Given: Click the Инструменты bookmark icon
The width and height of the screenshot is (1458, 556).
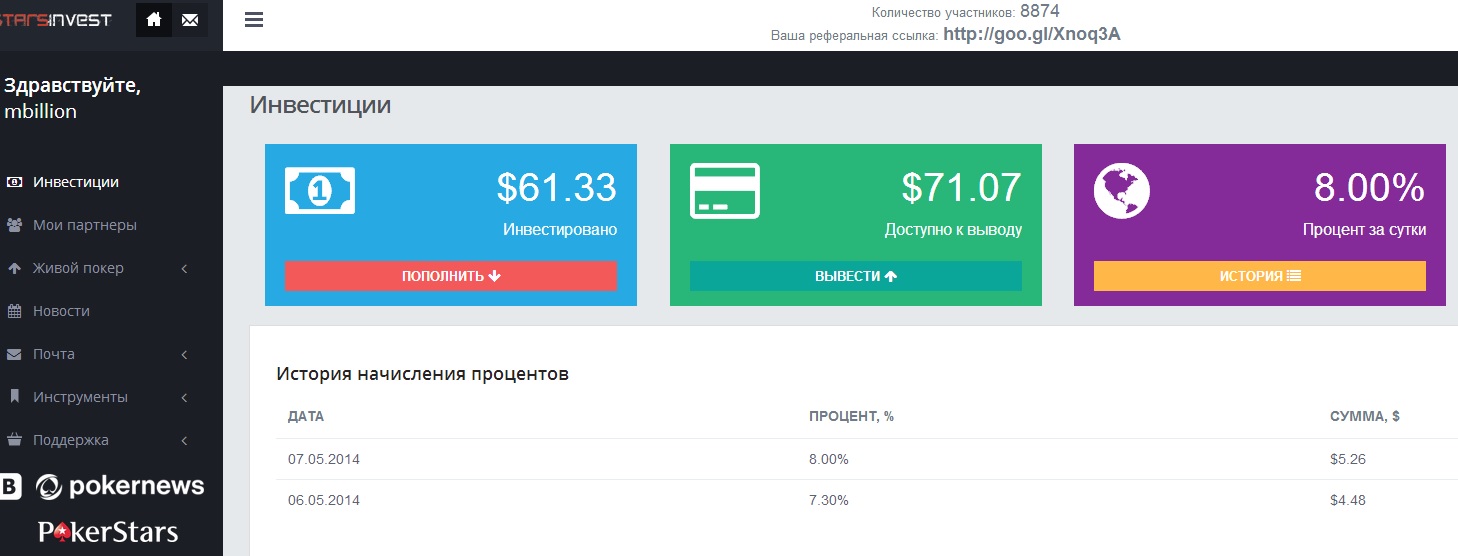Looking at the screenshot, I should [x=14, y=397].
